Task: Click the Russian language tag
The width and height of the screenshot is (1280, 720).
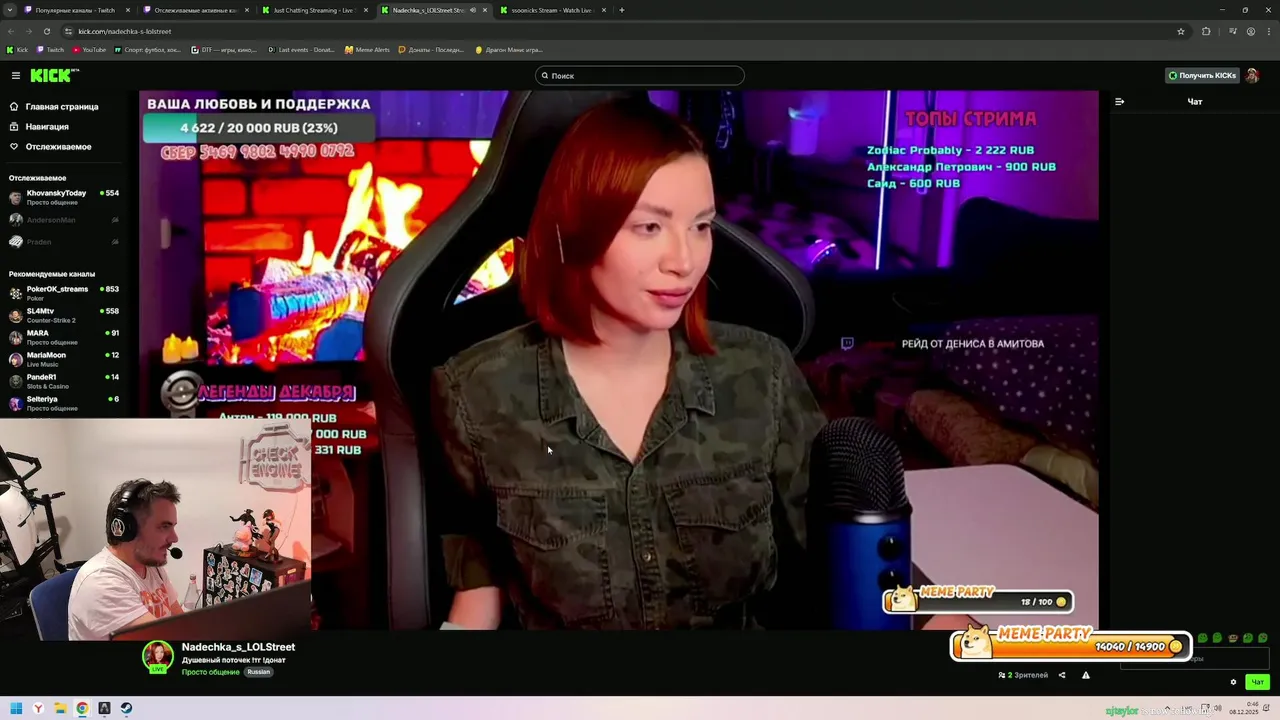Action: tap(259, 672)
